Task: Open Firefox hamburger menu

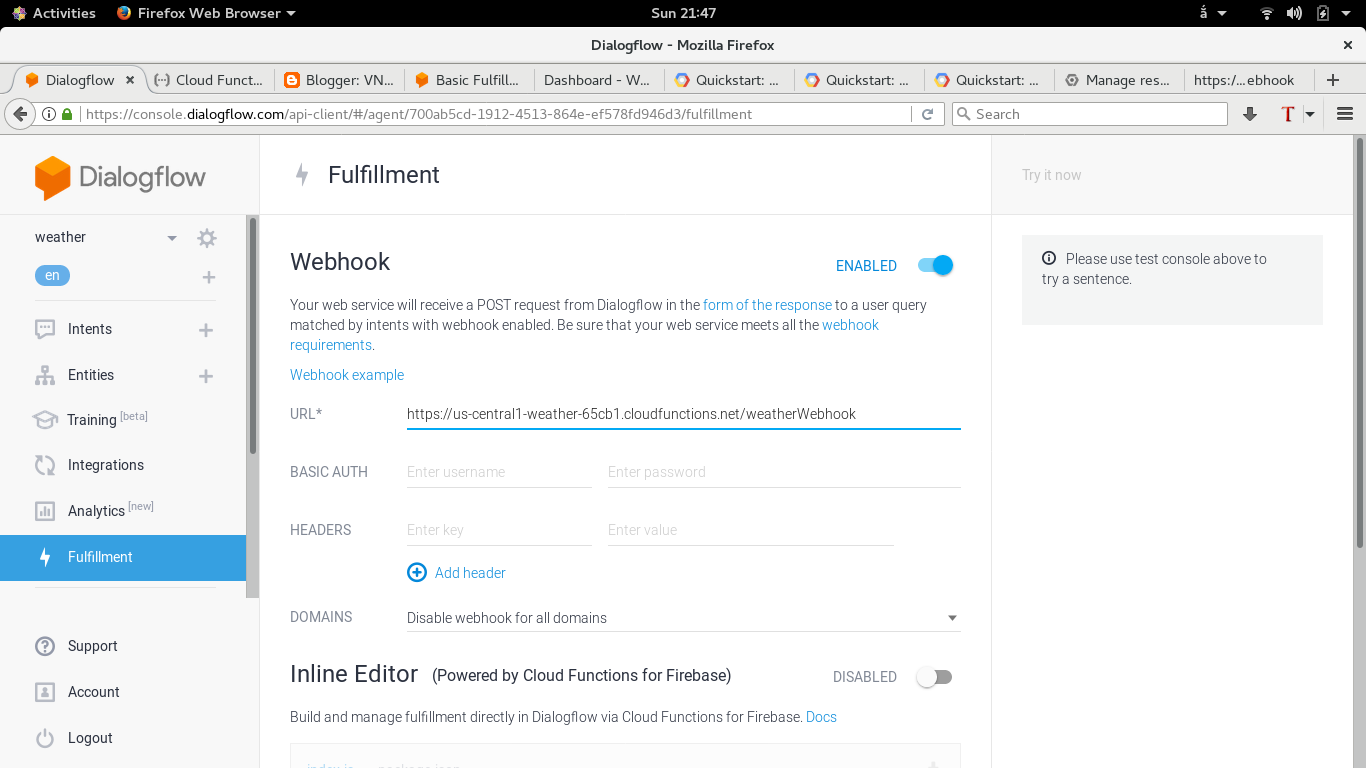Action: click(1345, 114)
